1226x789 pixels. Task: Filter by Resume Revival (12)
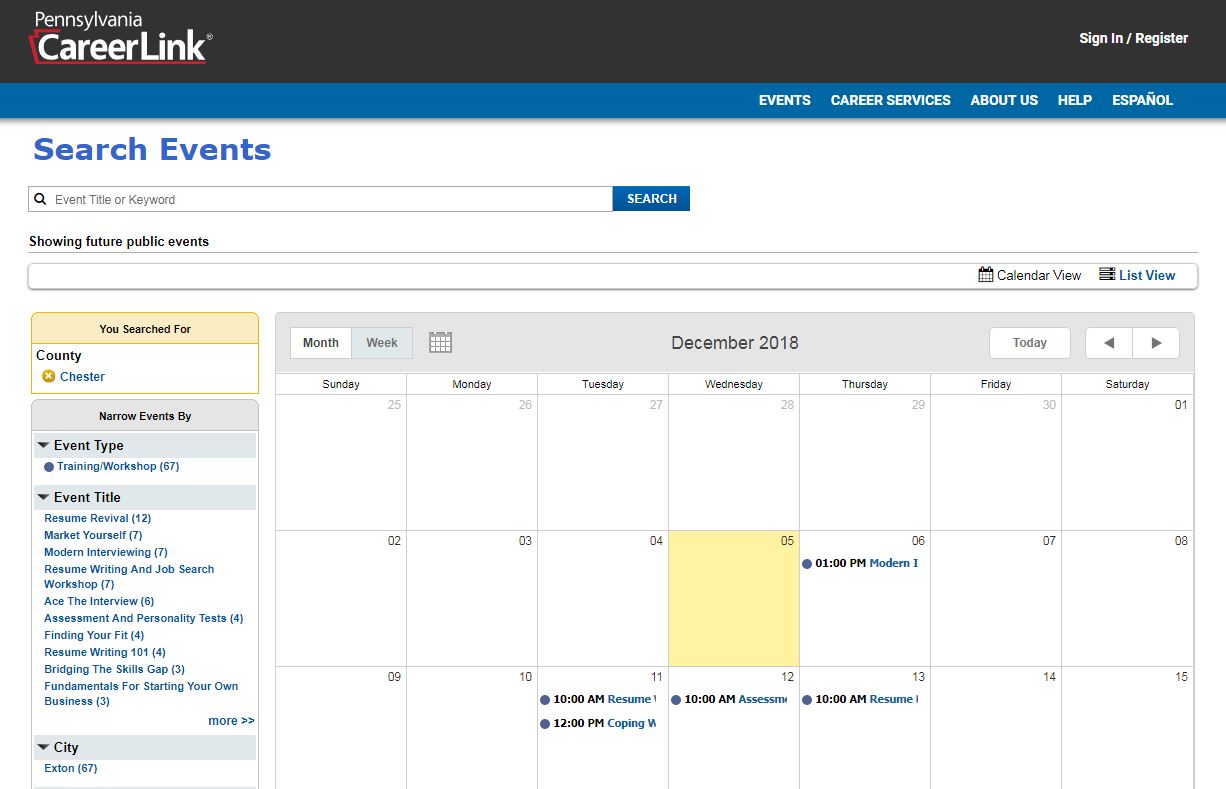(x=98, y=518)
